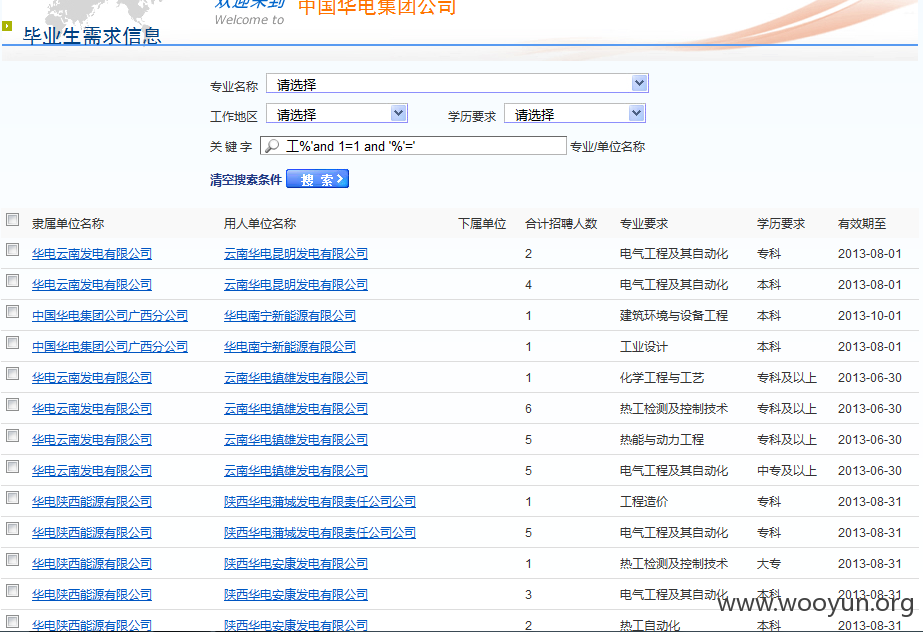Check the 热工检测及控制技术 专科及以上 row
The image size is (923, 632).
click(x=12, y=405)
